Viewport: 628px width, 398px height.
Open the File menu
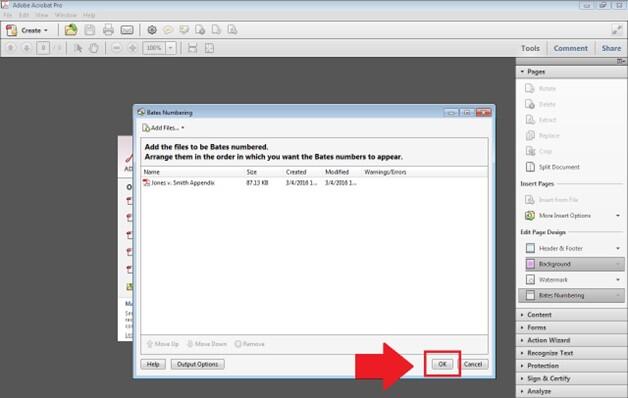[8, 15]
